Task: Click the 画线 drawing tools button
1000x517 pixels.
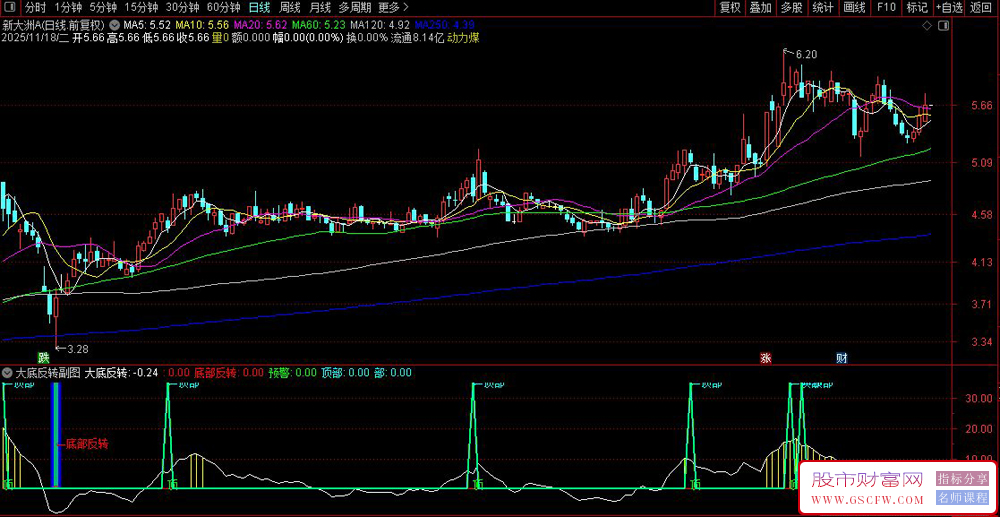Action: tap(854, 7)
